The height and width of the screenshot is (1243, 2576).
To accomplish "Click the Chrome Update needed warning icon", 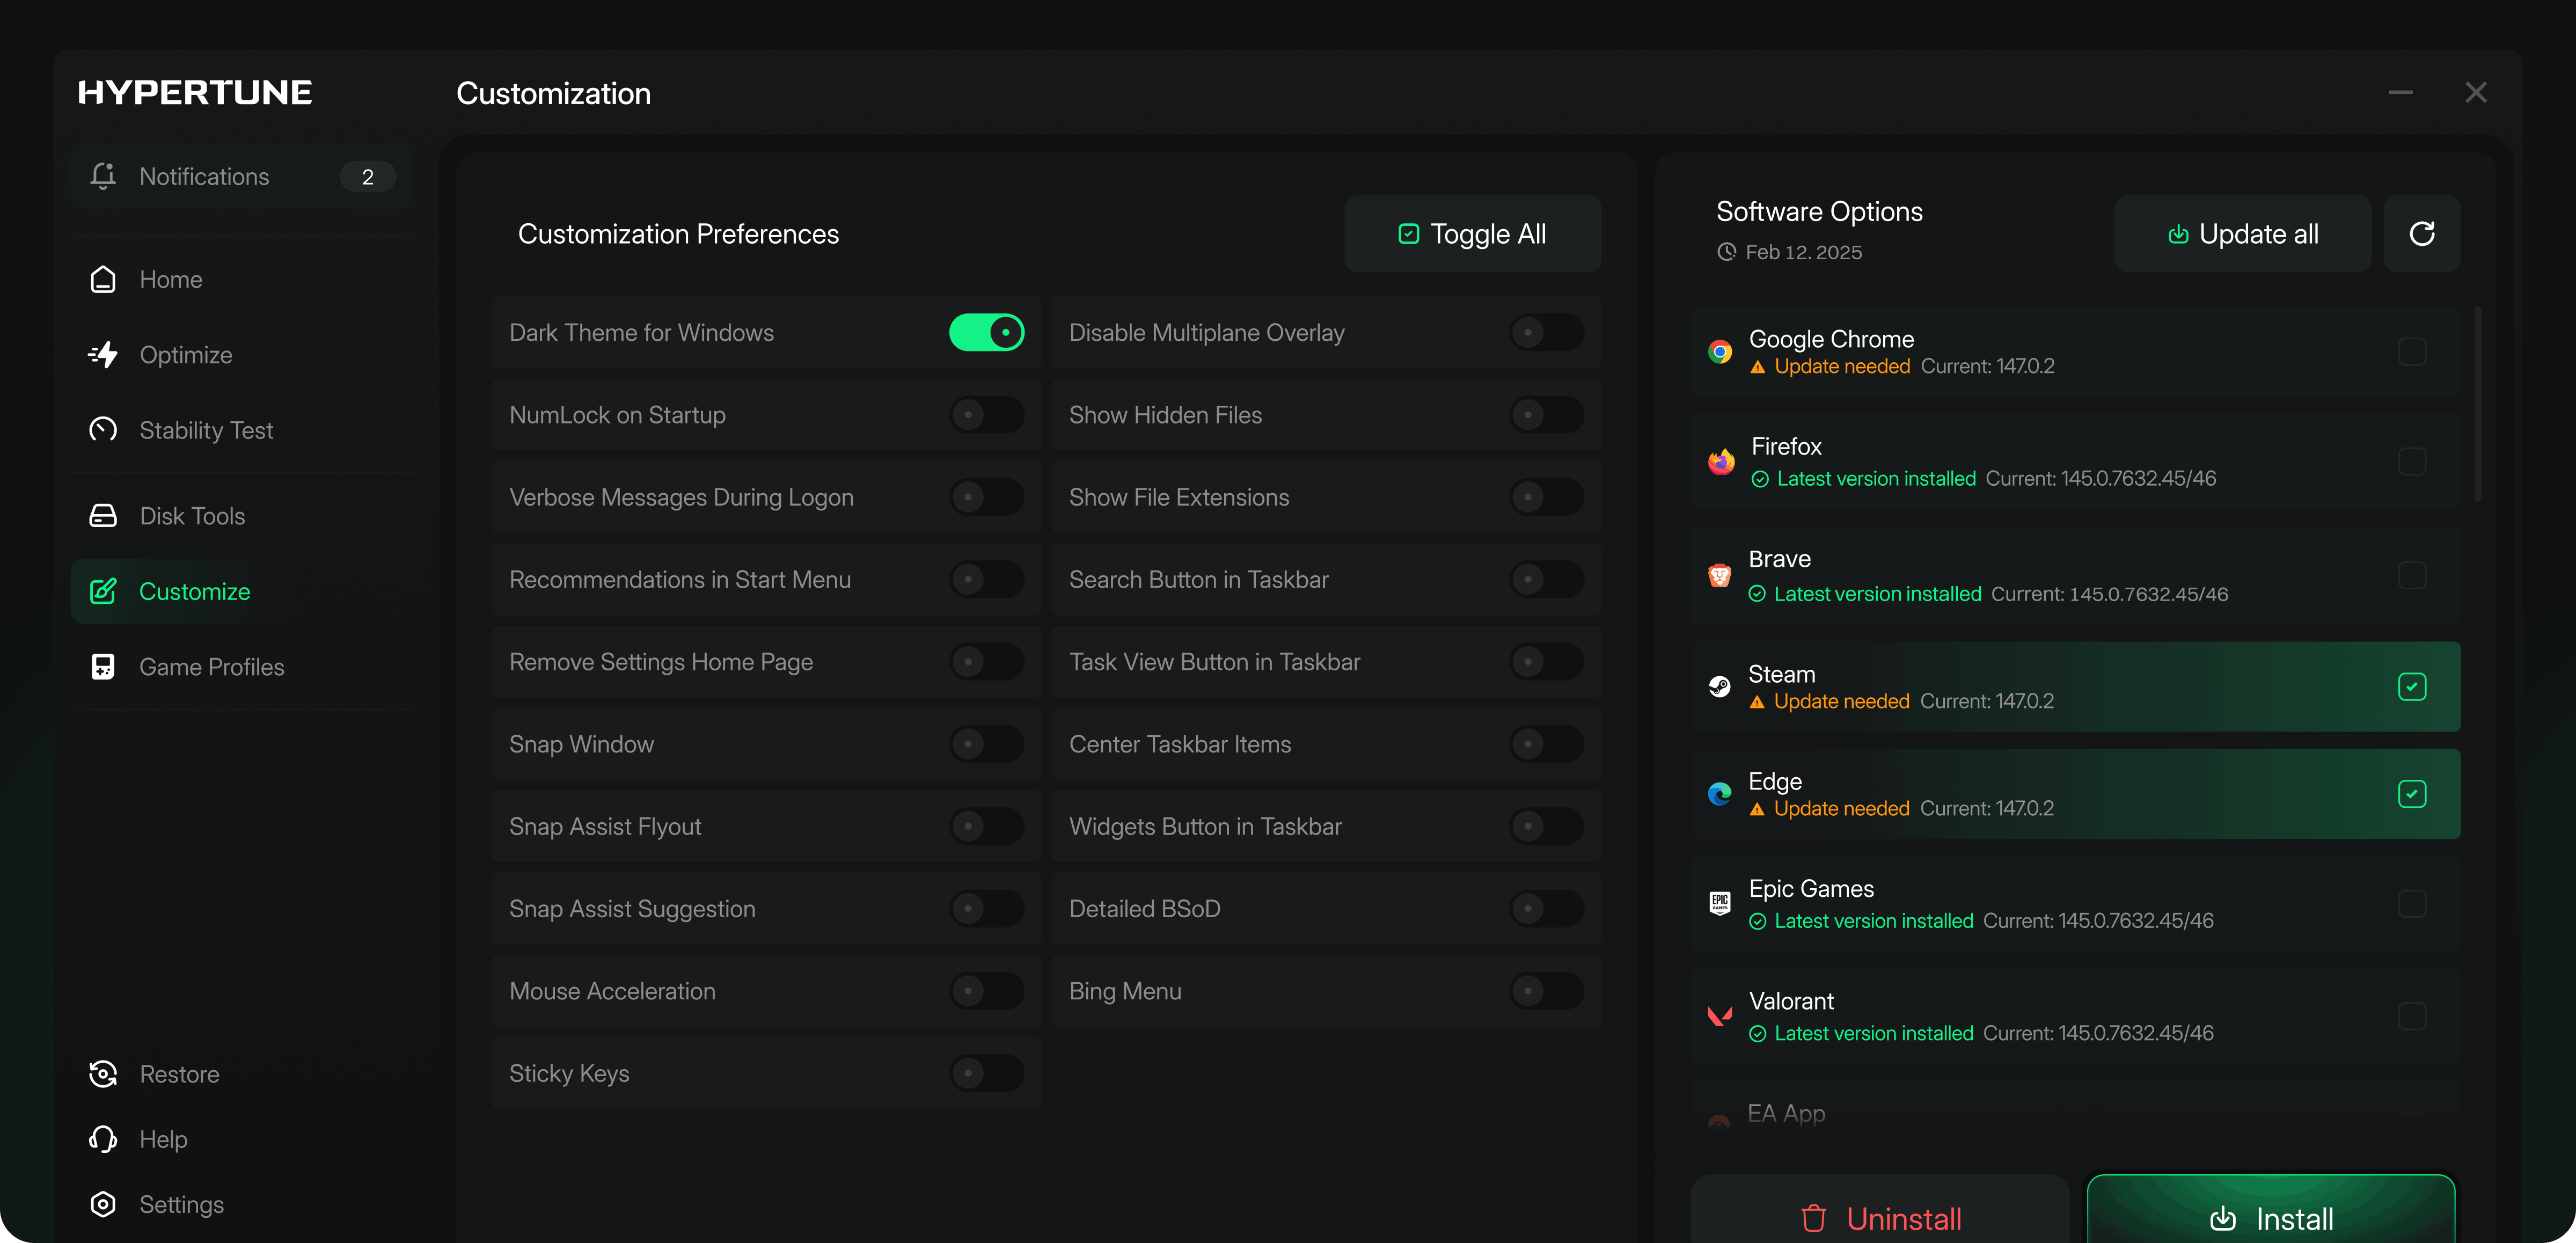I will coord(1758,367).
